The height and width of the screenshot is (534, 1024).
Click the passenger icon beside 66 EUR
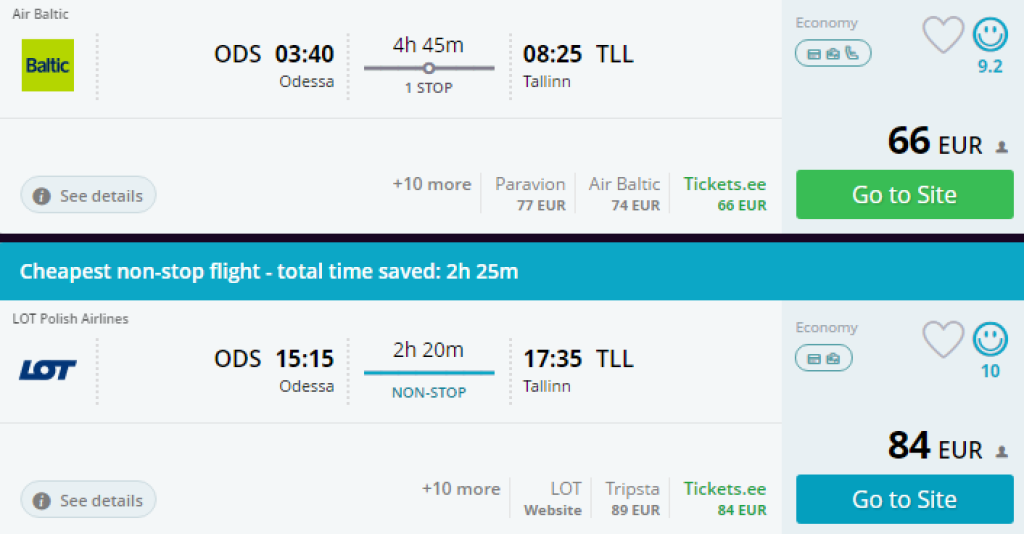tap(1002, 147)
